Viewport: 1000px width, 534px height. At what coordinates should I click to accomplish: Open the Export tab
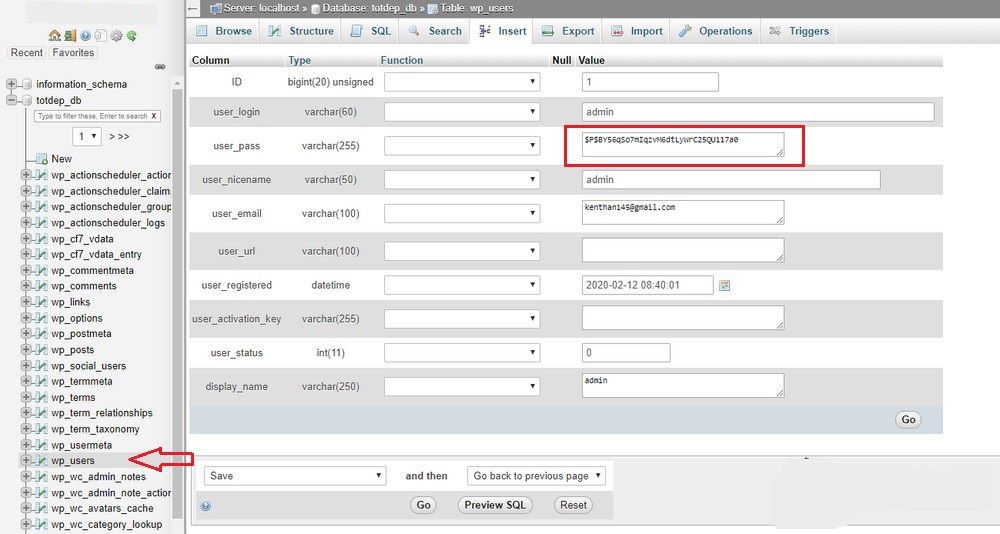click(x=568, y=31)
